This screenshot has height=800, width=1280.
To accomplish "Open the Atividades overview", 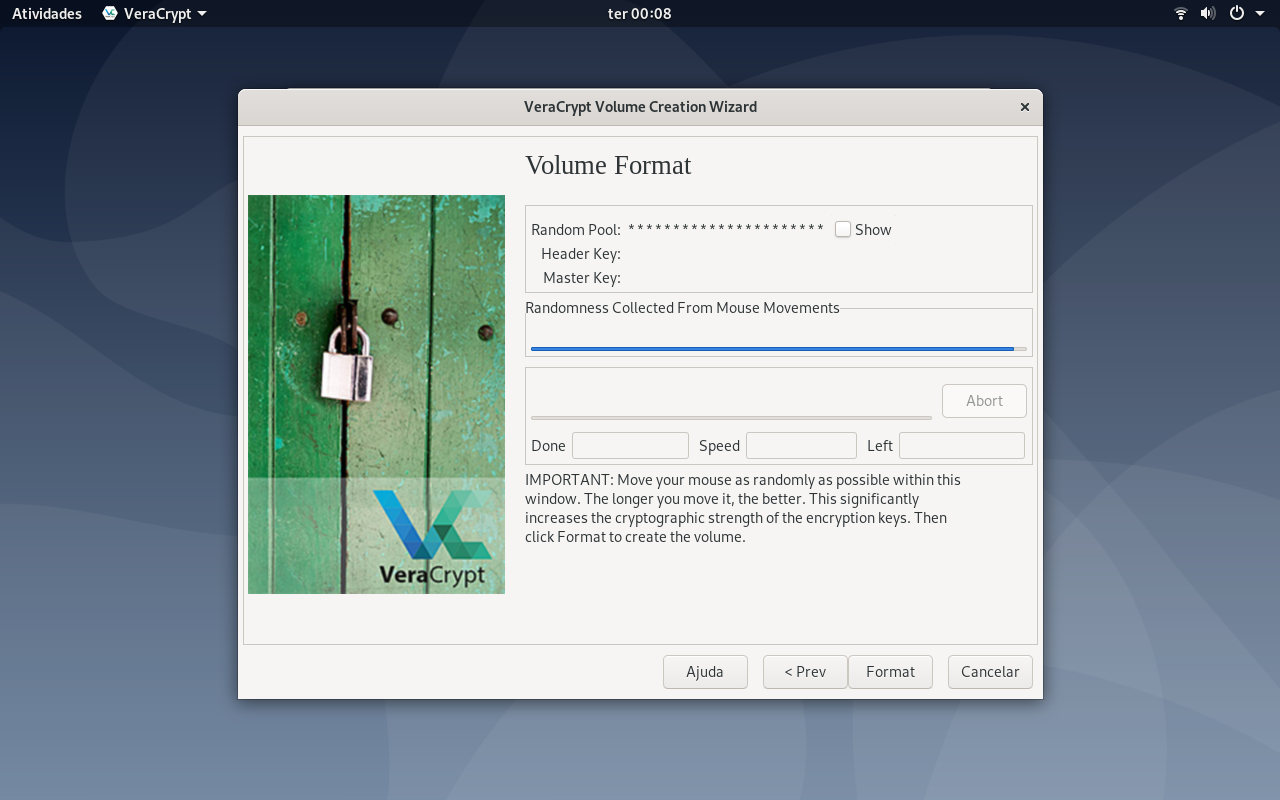I will pyautogui.click(x=47, y=14).
